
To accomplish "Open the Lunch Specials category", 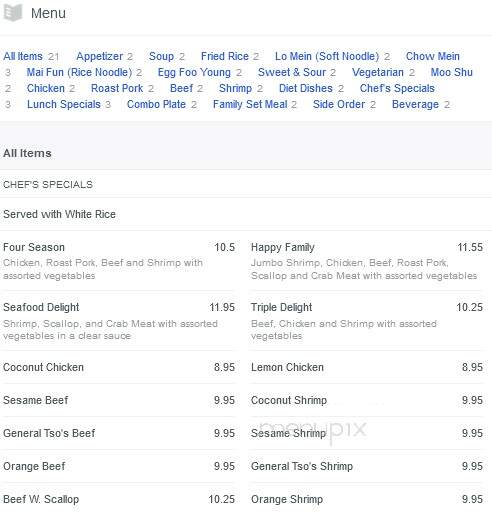I will click(64, 104).
